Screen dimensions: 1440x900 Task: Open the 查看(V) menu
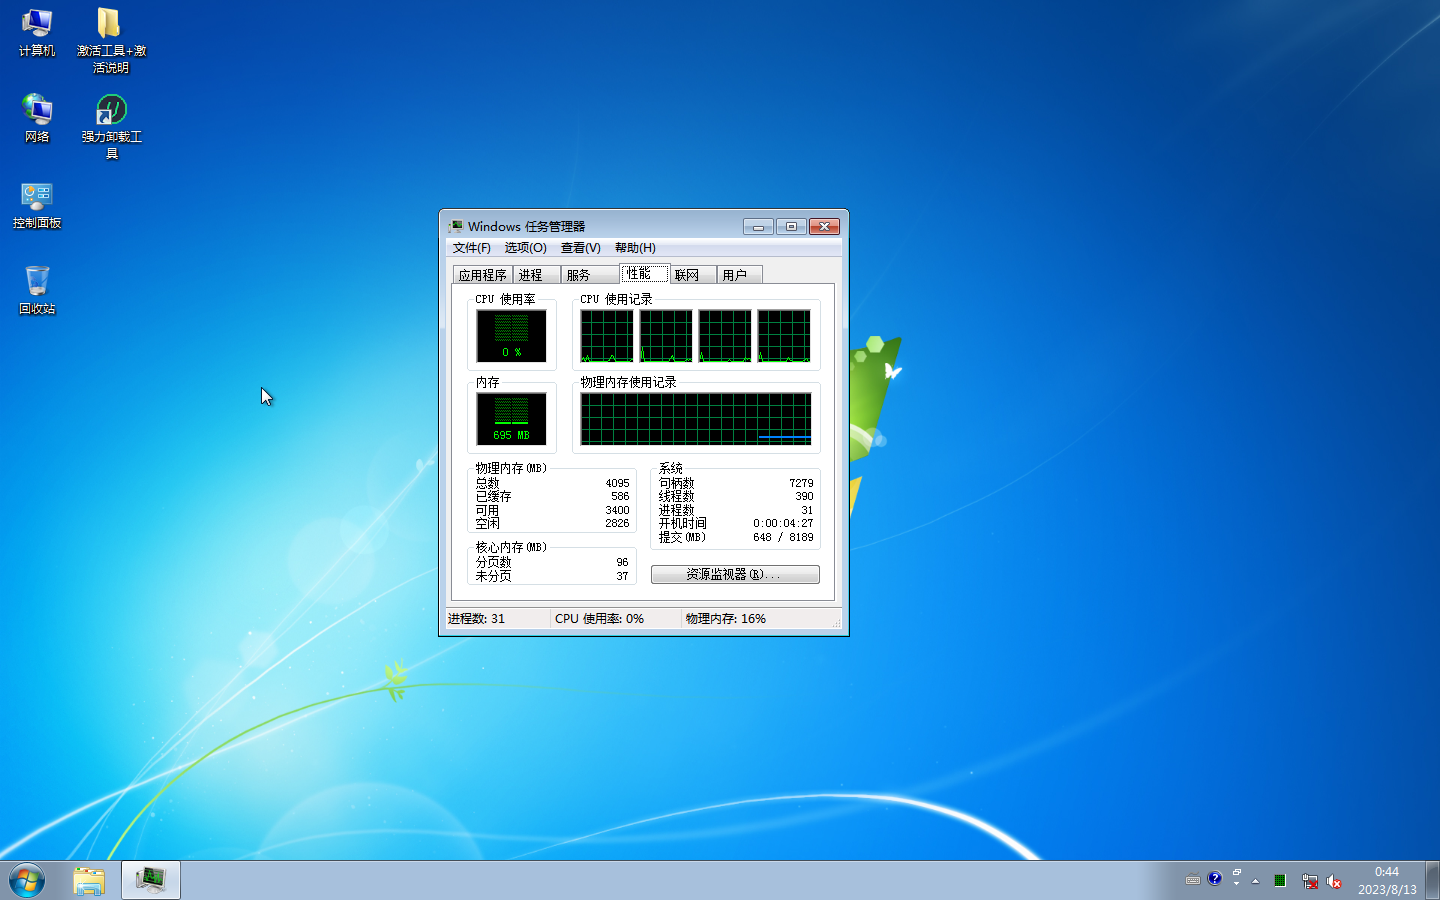click(580, 248)
